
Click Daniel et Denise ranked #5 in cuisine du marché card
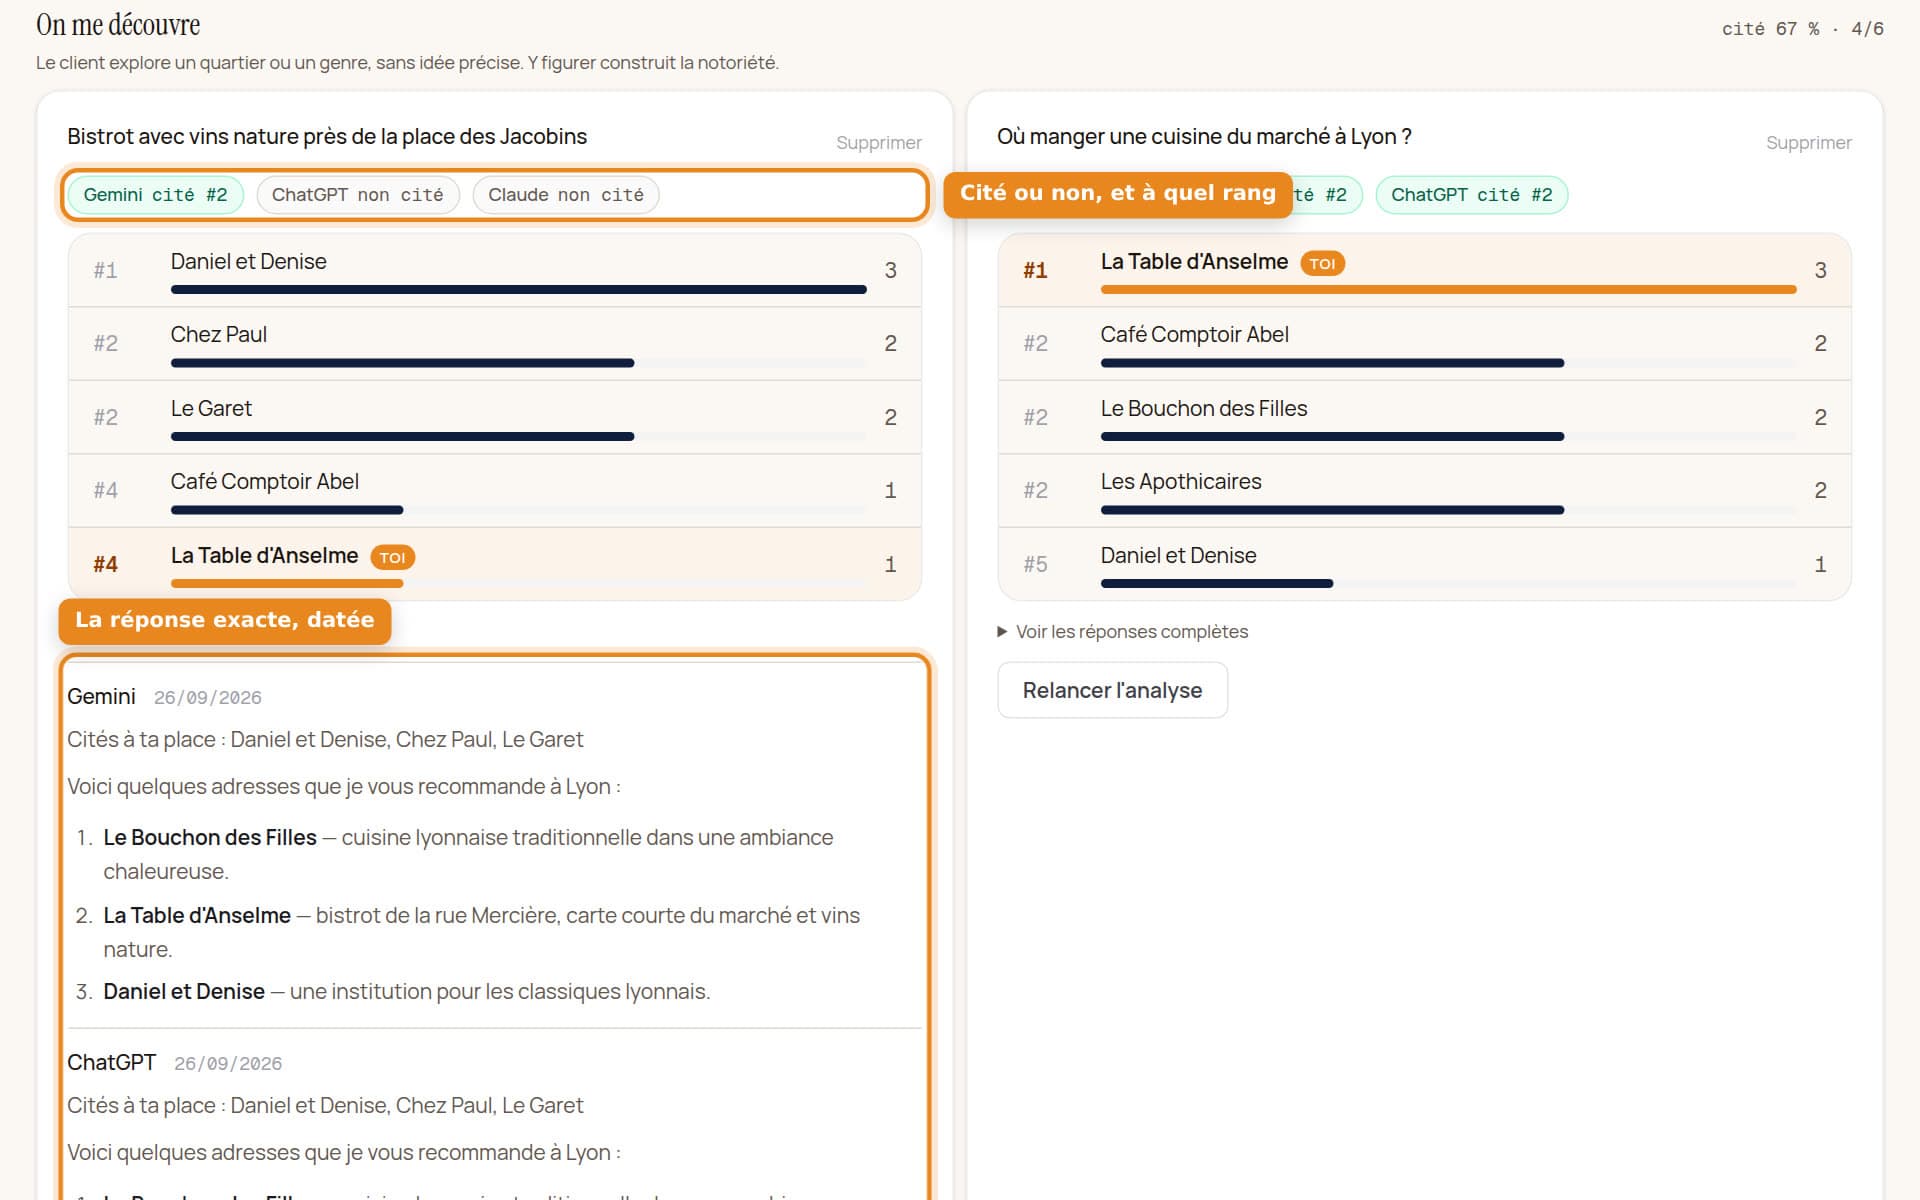[x=1424, y=564]
